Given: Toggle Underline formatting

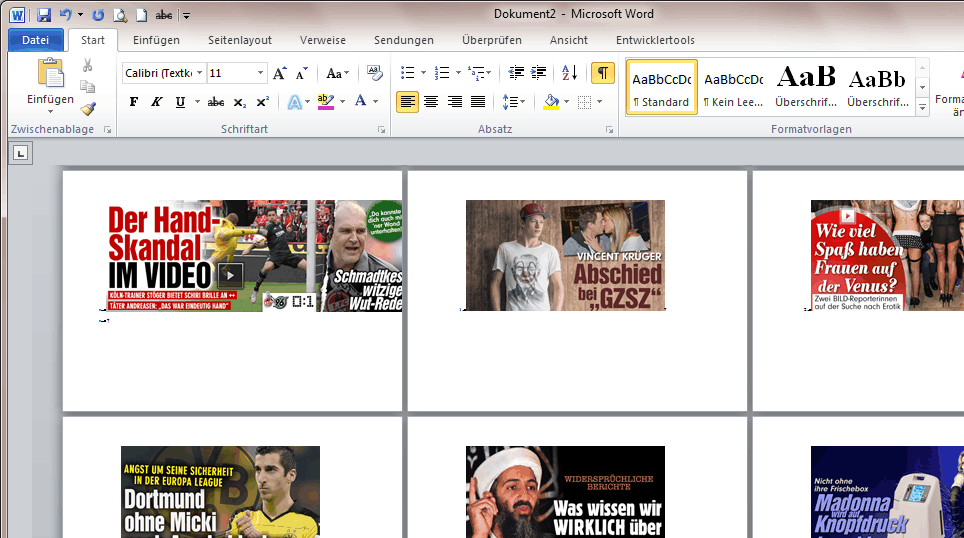Looking at the screenshot, I should coord(180,102).
